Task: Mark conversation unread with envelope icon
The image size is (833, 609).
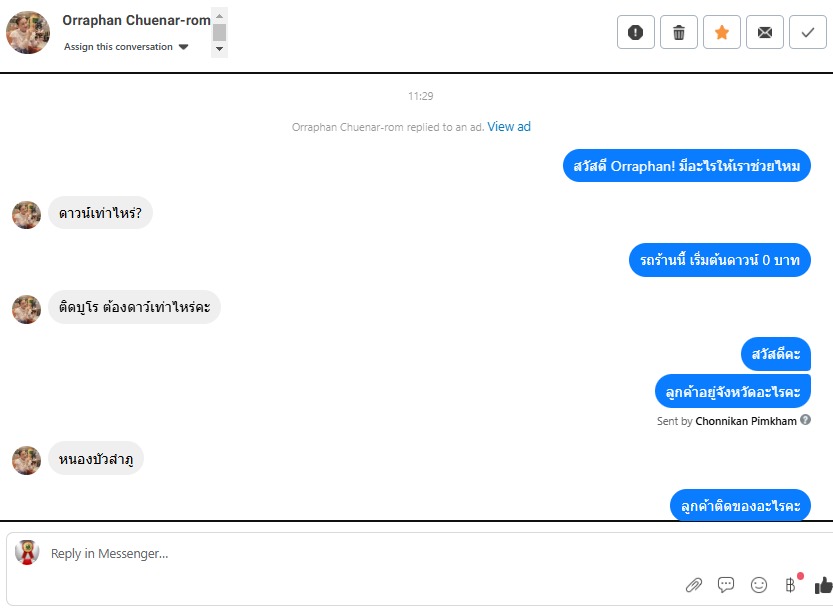Action: click(764, 32)
